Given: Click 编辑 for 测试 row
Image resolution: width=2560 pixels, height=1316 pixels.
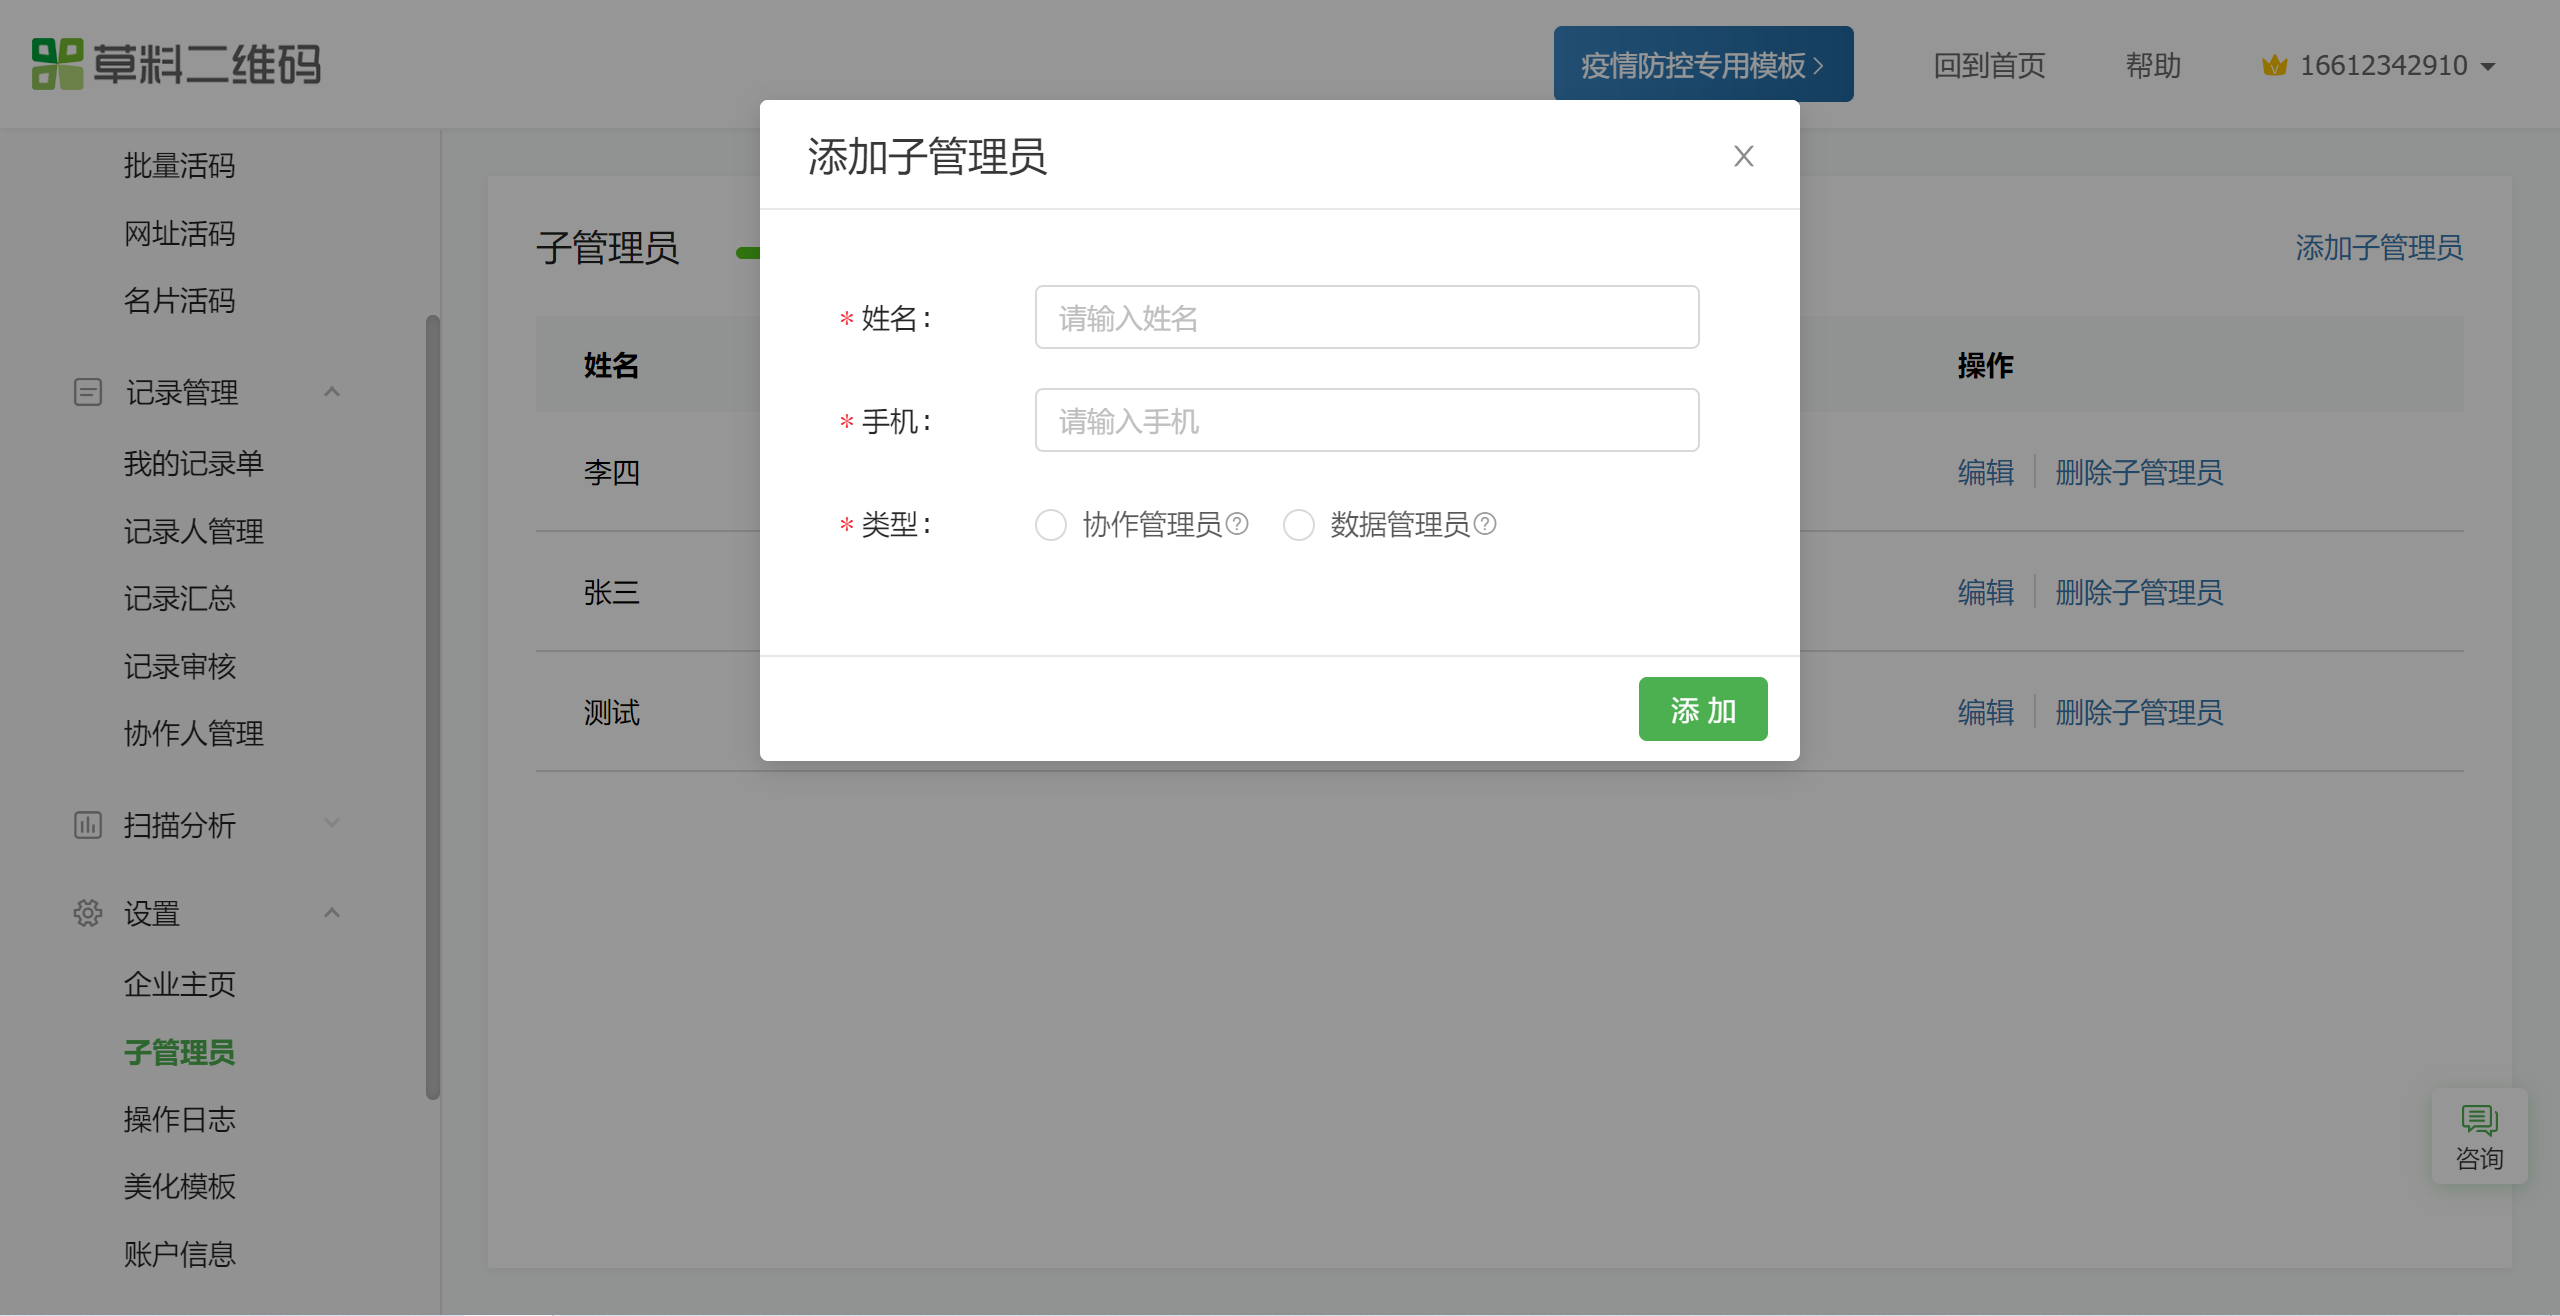Looking at the screenshot, I should pyautogui.click(x=1986, y=713).
